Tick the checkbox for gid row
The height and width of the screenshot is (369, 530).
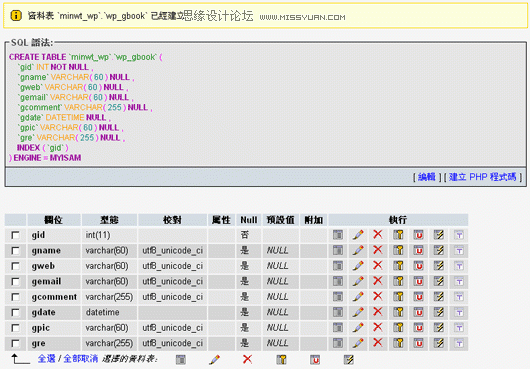coord(15,235)
